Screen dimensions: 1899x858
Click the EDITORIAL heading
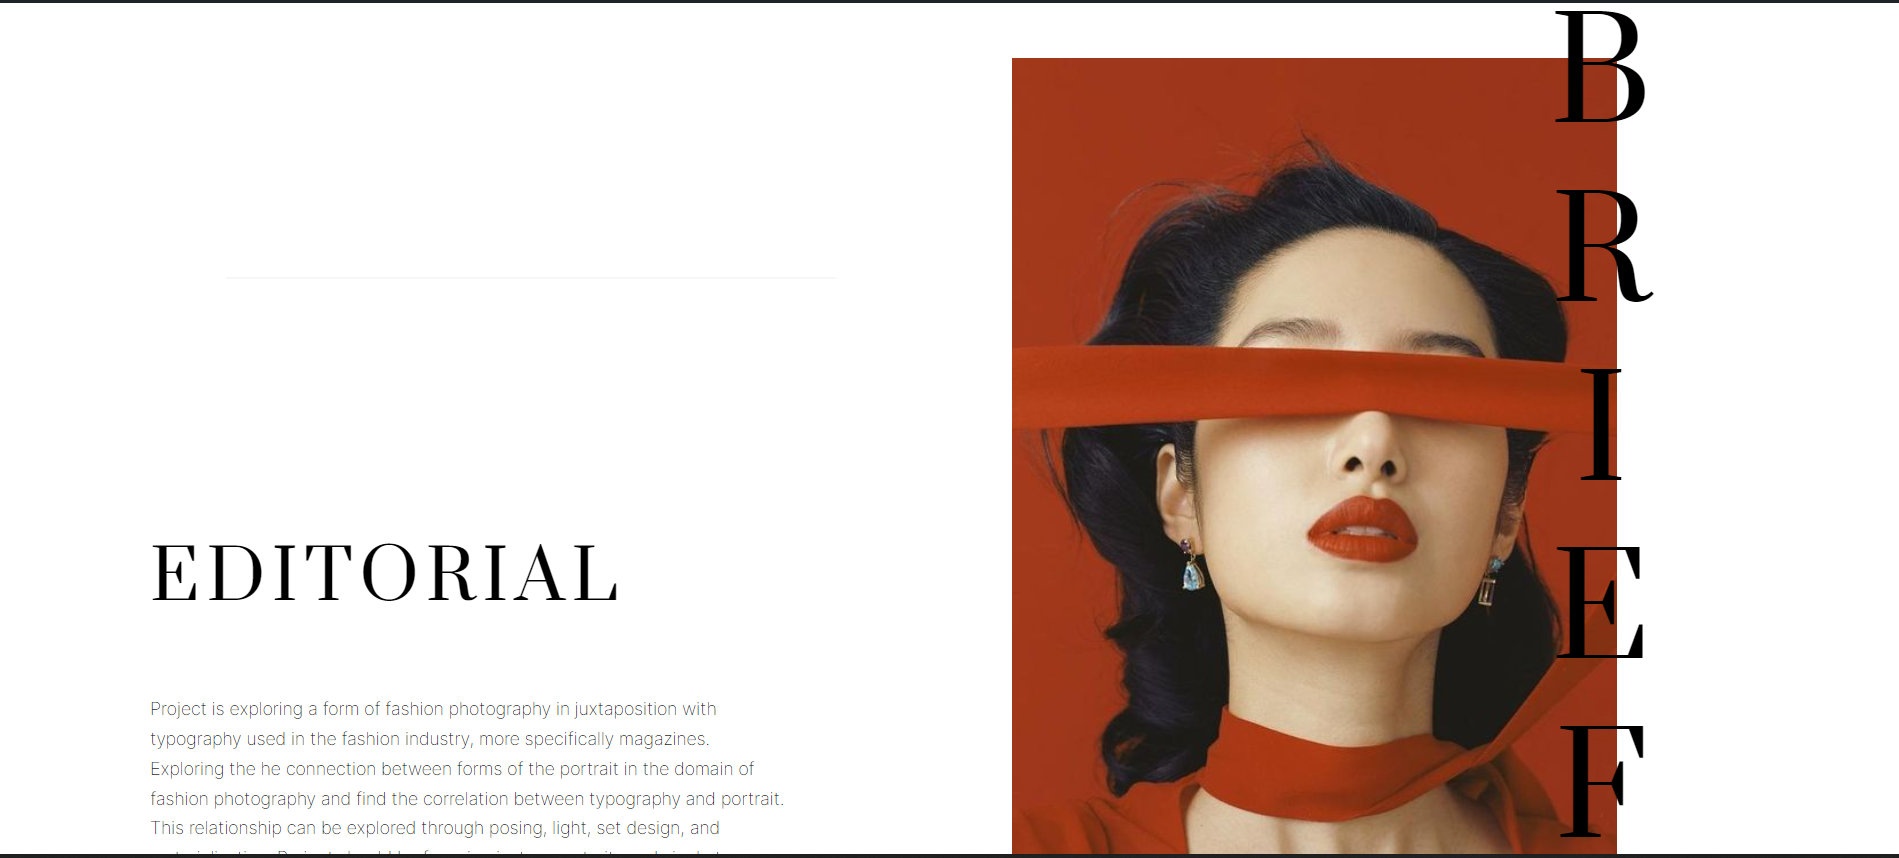pyautogui.click(x=385, y=573)
